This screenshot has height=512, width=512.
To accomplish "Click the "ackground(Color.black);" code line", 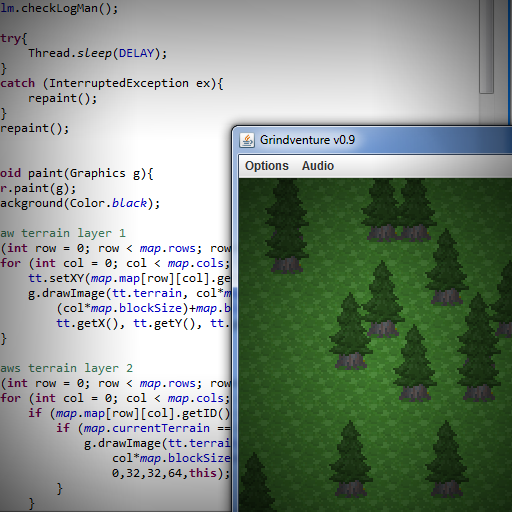I will click(80, 203).
